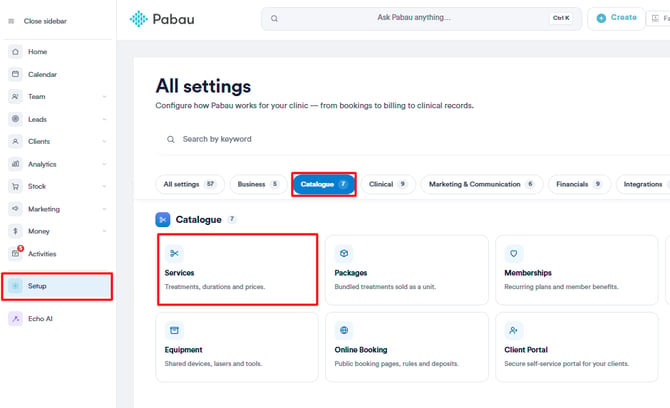
Task: Click the Memberships heart icon
Action: point(513,253)
